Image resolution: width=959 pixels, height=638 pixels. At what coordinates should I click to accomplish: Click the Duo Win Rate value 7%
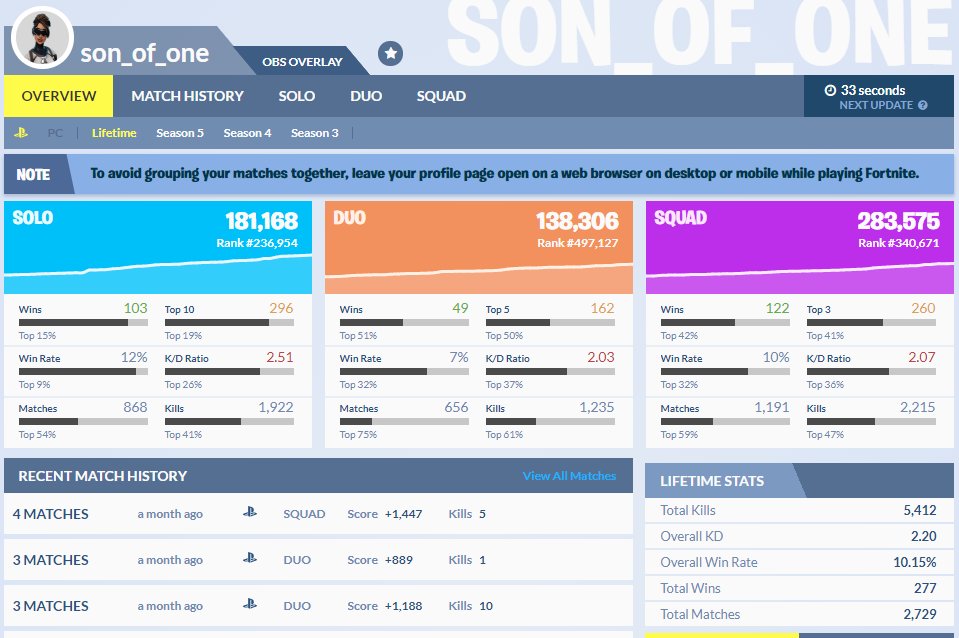(459, 357)
